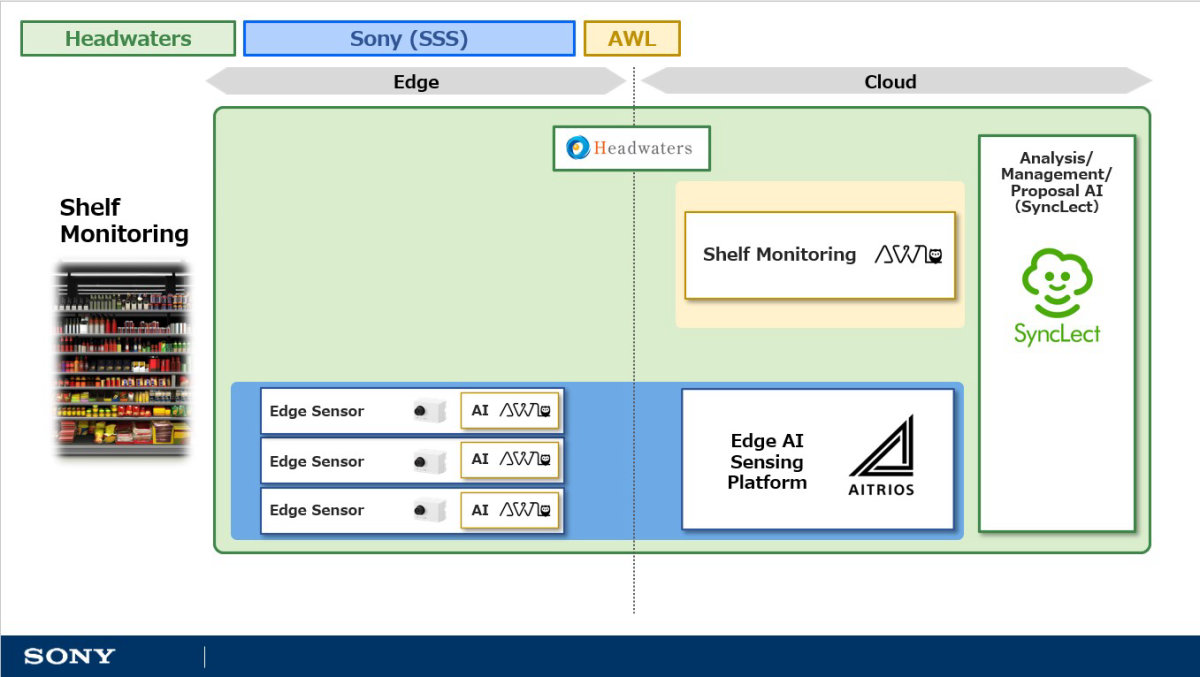The image size is (1200, 677).
Task: Click the Edge AI Sensing Platform label
Action: point(767,461)
